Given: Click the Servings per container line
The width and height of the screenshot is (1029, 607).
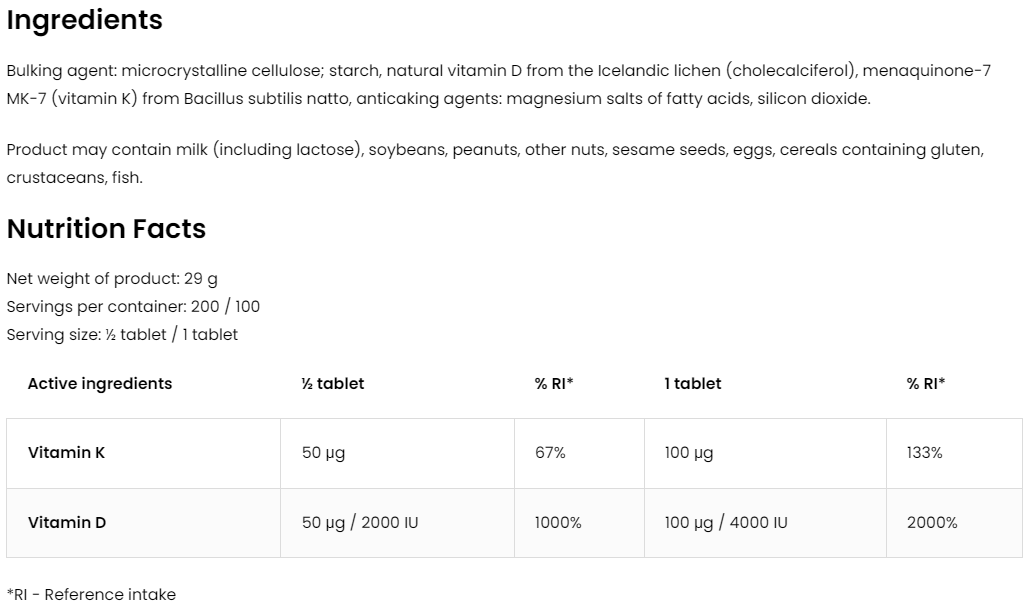Looking at the screenshot, I should coord(133,307).
